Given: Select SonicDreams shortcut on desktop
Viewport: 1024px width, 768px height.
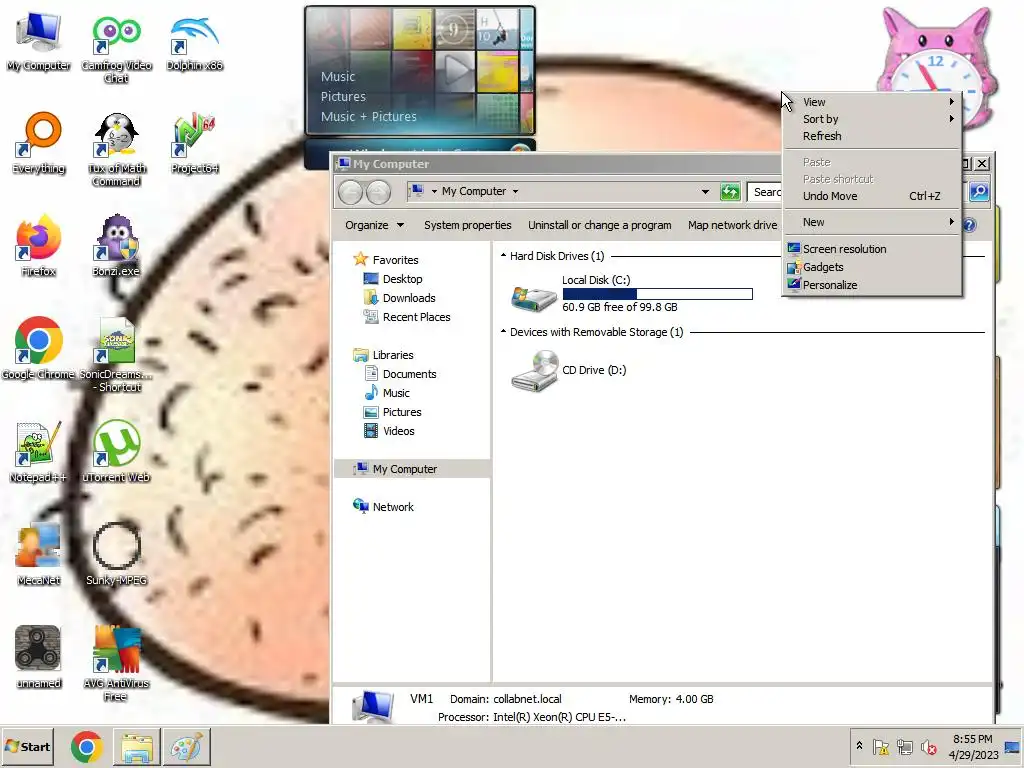Looking at the screenshot, I should pos(116,356).
